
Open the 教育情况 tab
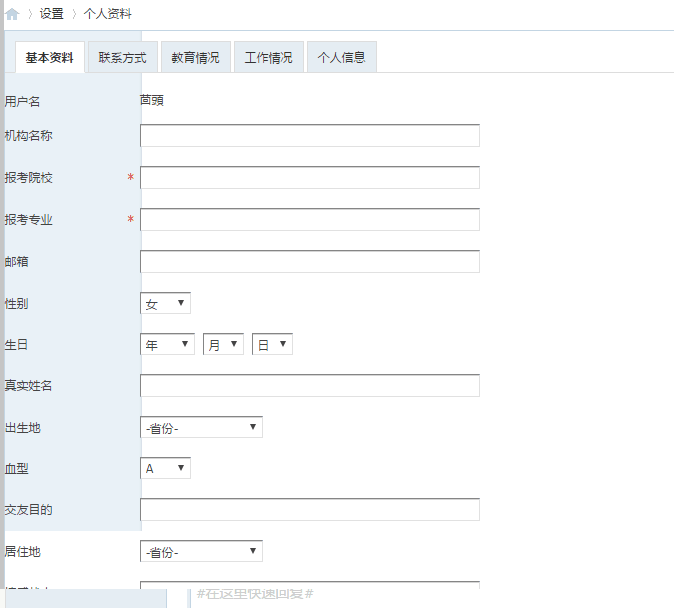[196, 57]
